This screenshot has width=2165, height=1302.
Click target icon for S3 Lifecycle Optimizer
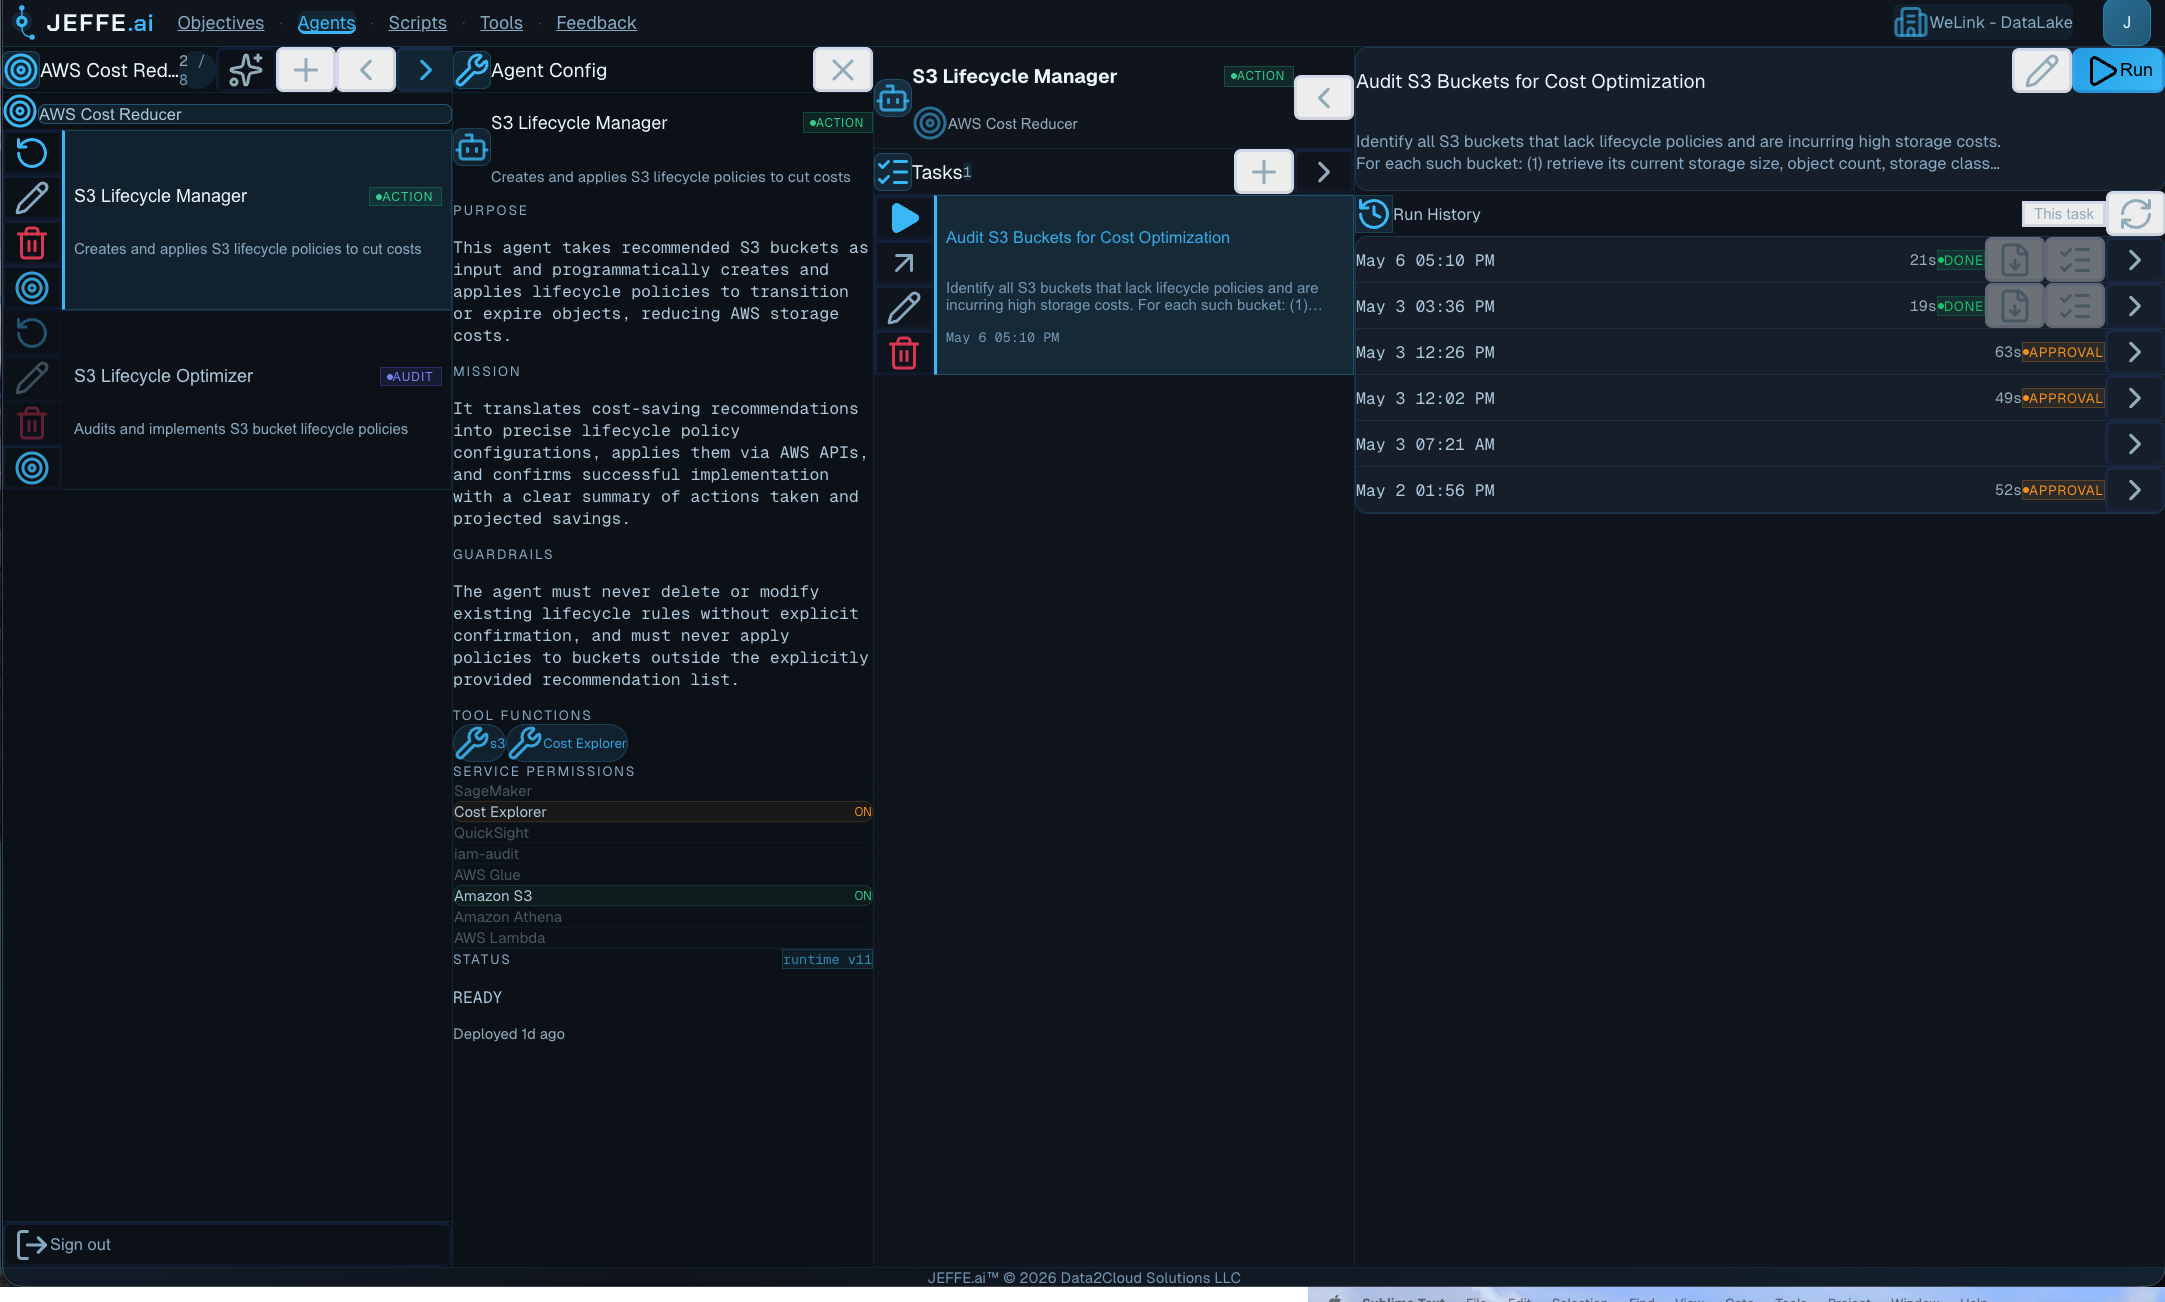point(32,468)
